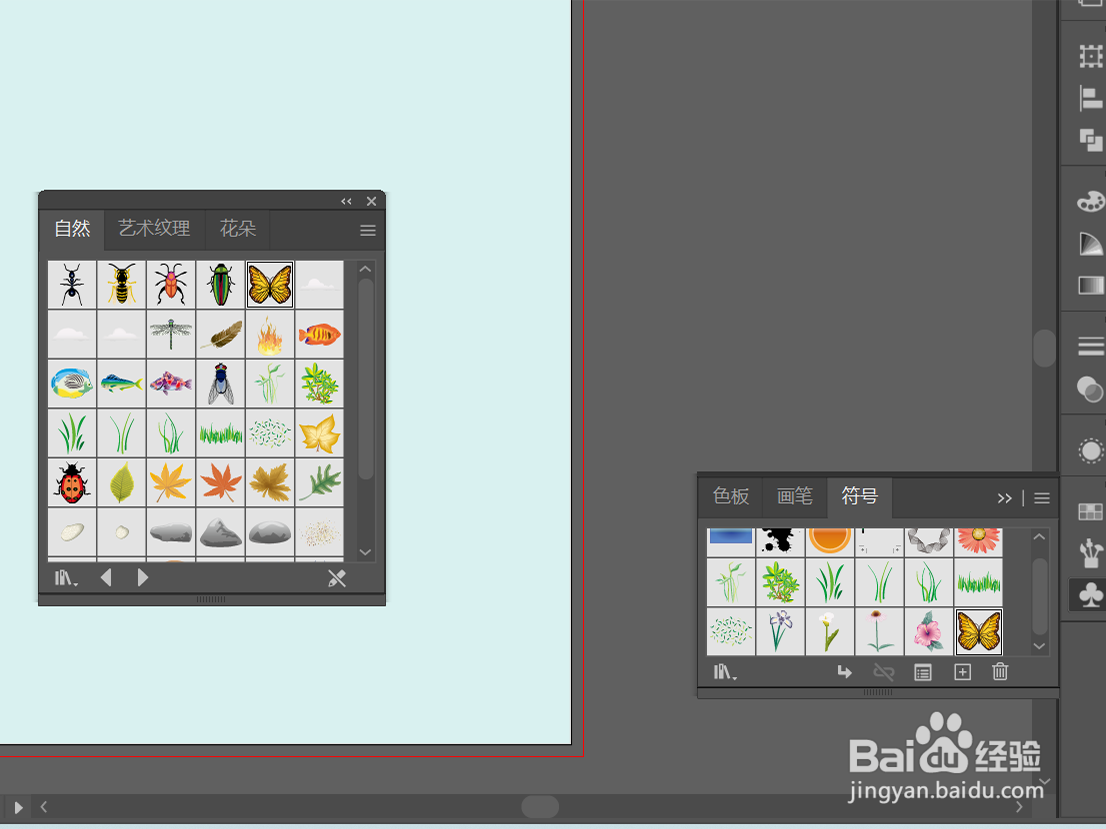Select the purple iris symbol
This screenshot has width=1106, height=829.
(780, 631)
